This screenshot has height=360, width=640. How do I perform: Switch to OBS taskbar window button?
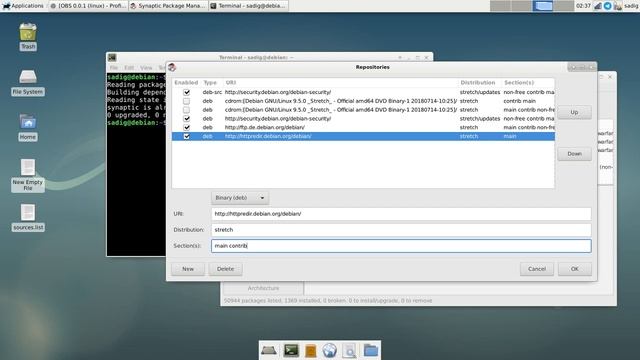[88, 6]
